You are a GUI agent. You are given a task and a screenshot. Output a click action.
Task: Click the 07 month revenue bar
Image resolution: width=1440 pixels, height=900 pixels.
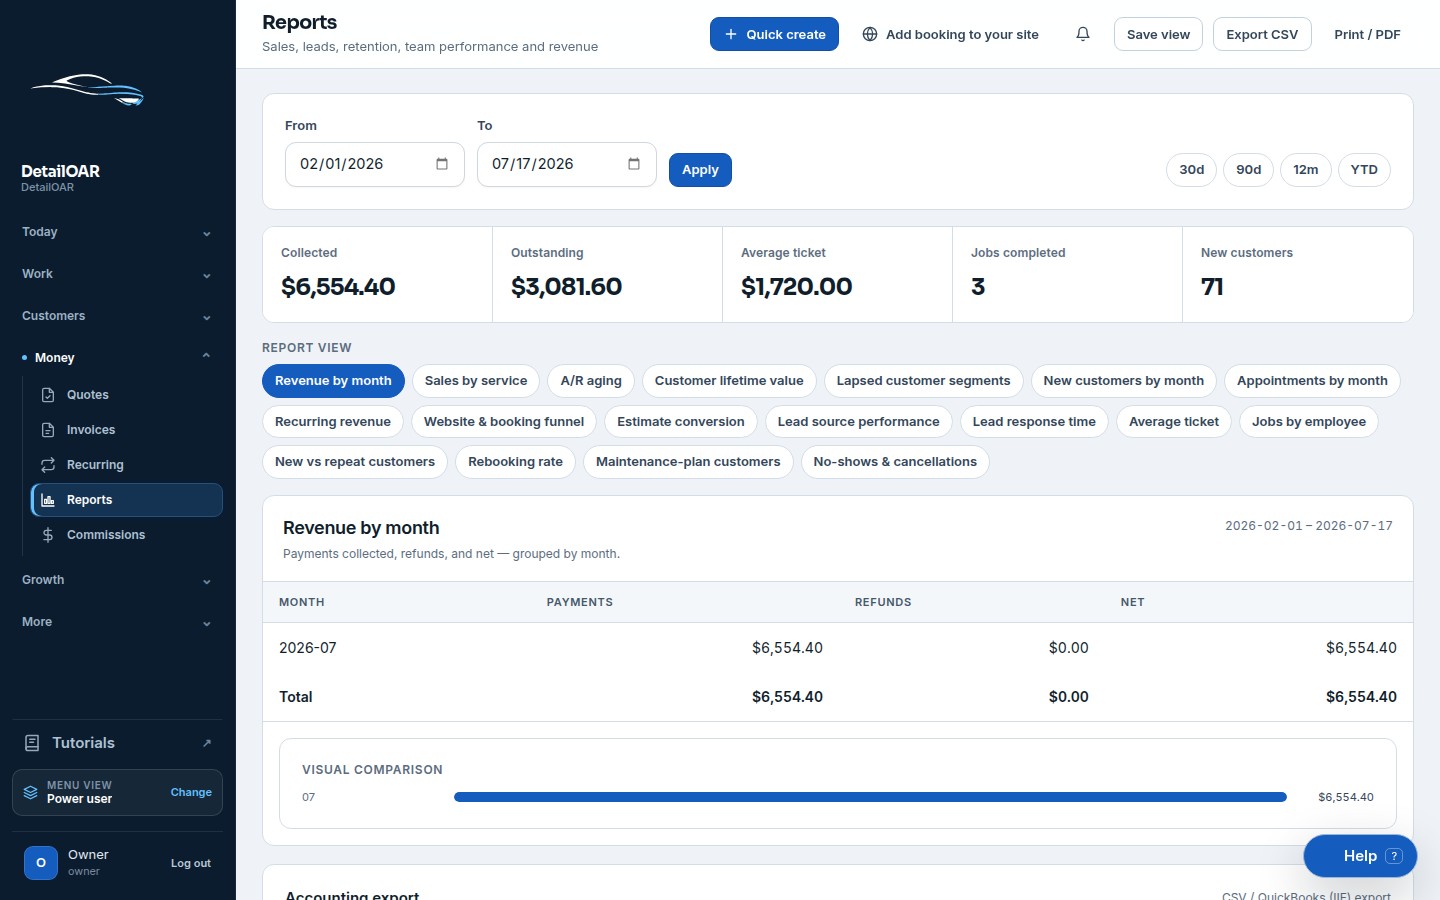click(x=870, y=797)
